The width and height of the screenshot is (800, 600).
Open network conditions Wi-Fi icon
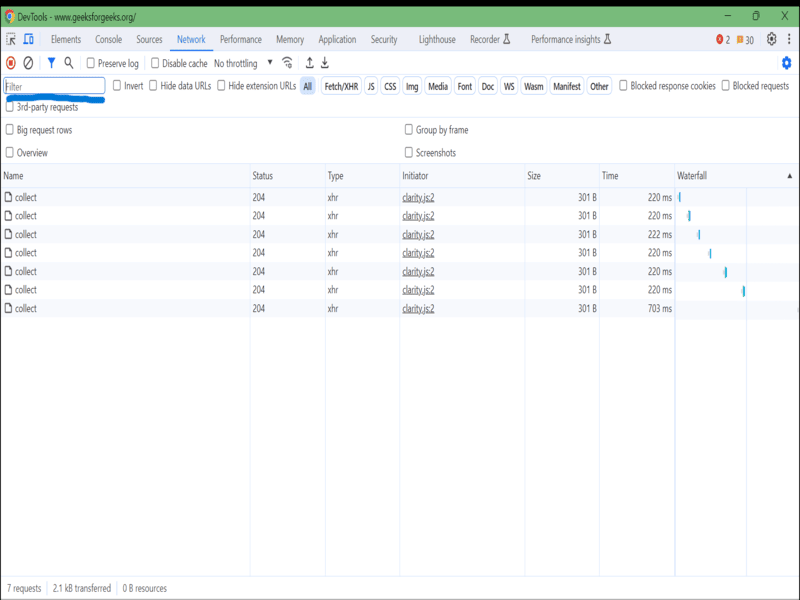[288, 63]
